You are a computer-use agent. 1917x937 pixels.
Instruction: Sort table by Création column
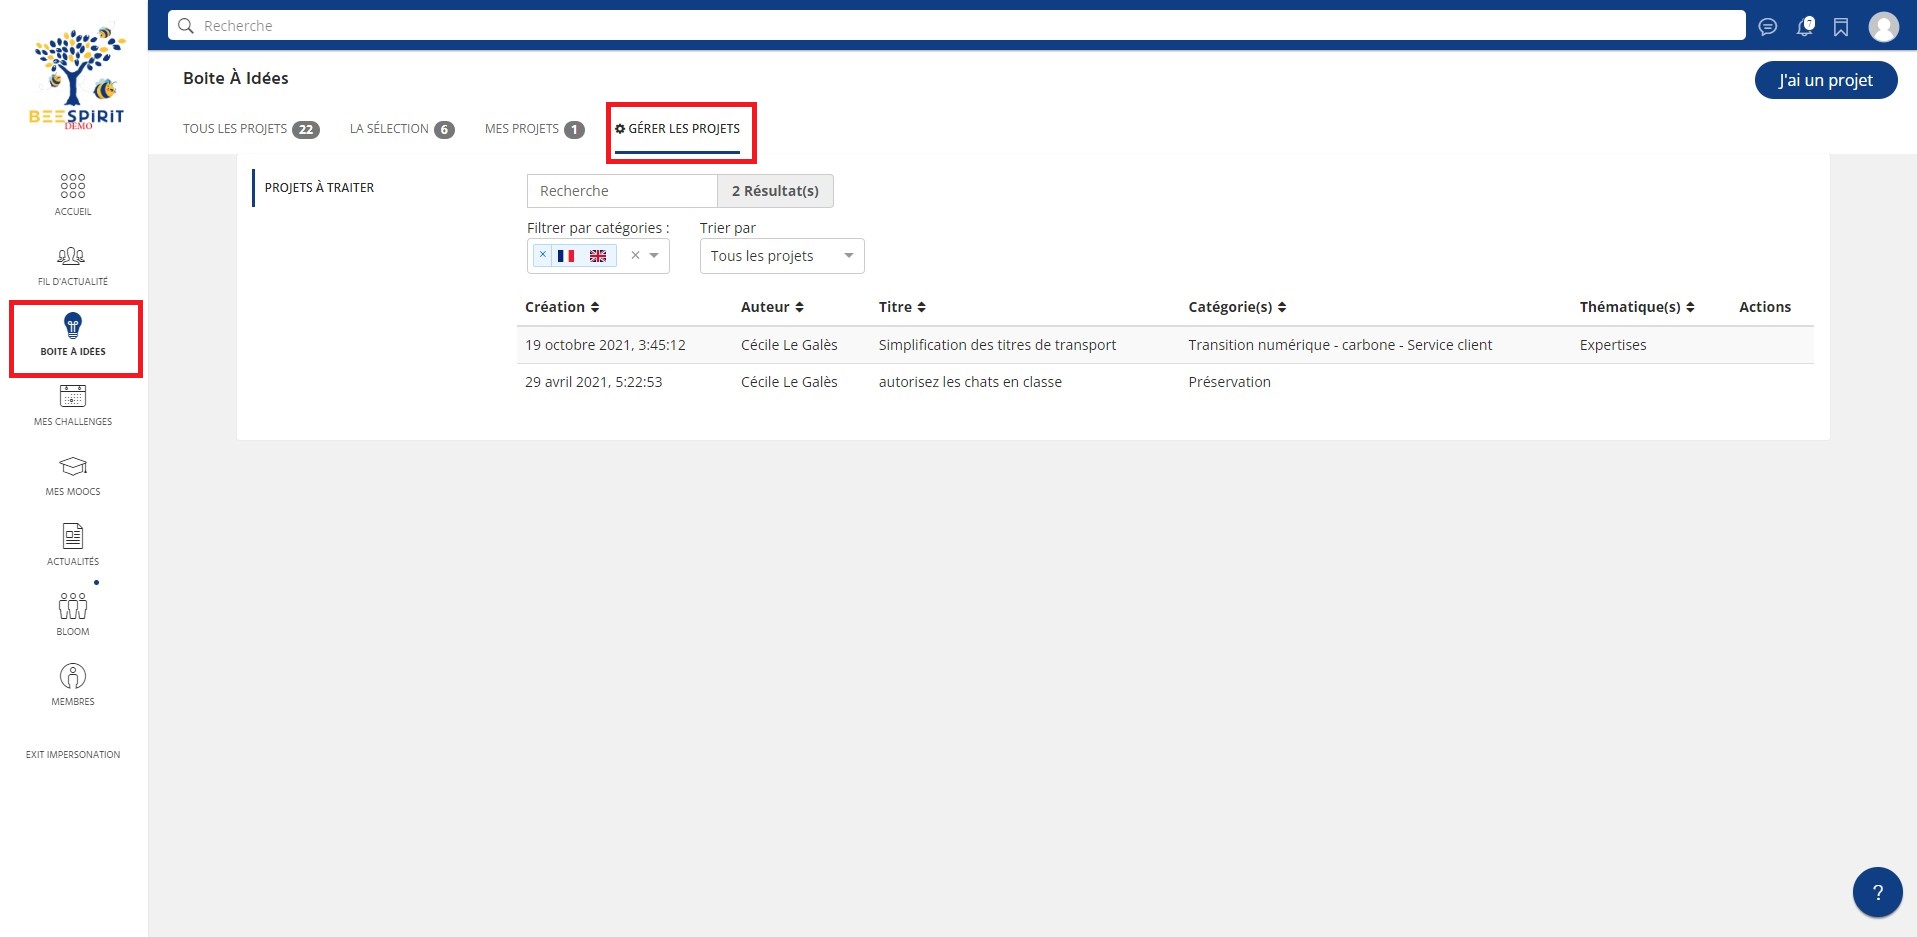click(x=562, y=307)
